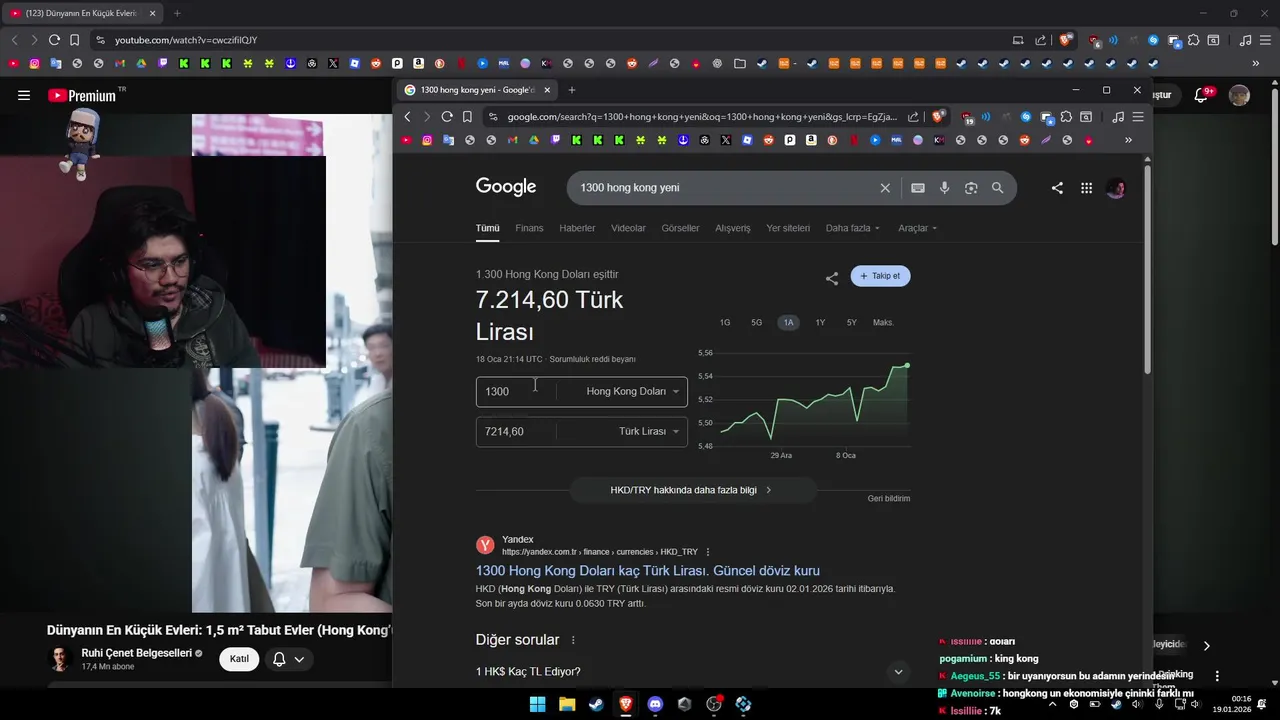Open the Google apps grid
The height and width of the screenshot is (720, 1280).
pyautogui.click(x=1086, y=188)
